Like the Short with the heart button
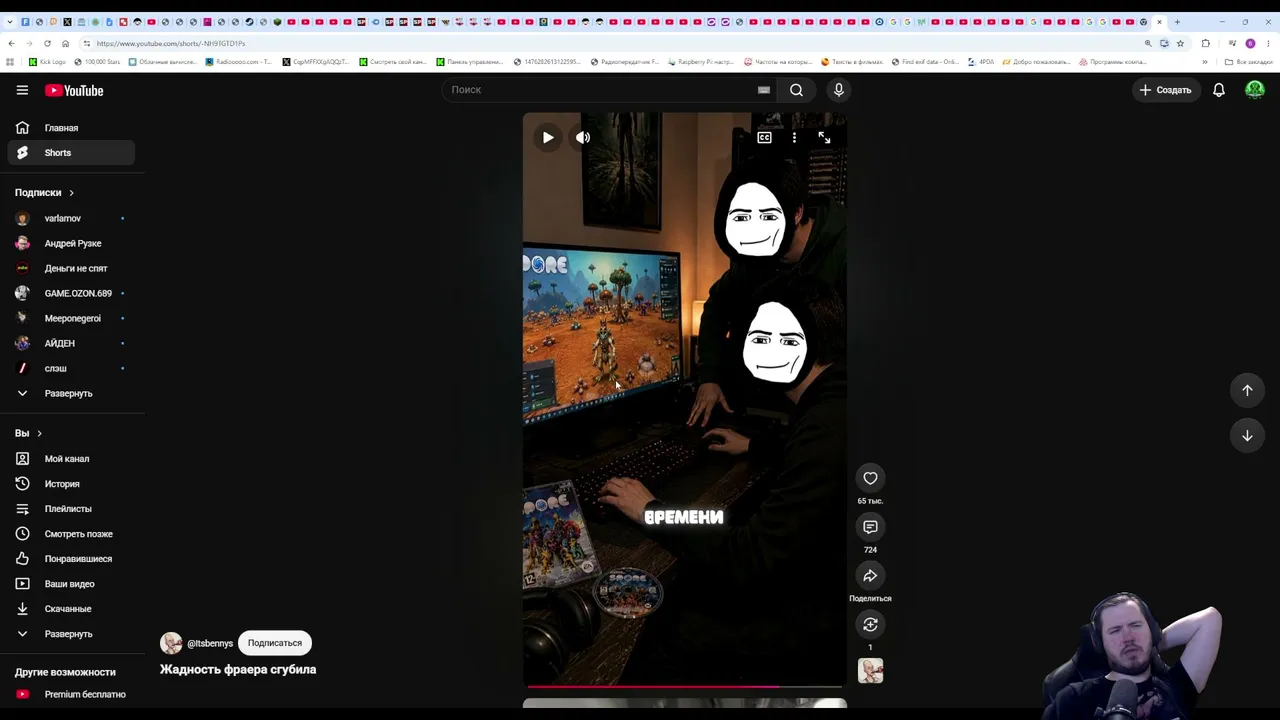The height and width of the screenshot is (720, 1280). (870, 478)
